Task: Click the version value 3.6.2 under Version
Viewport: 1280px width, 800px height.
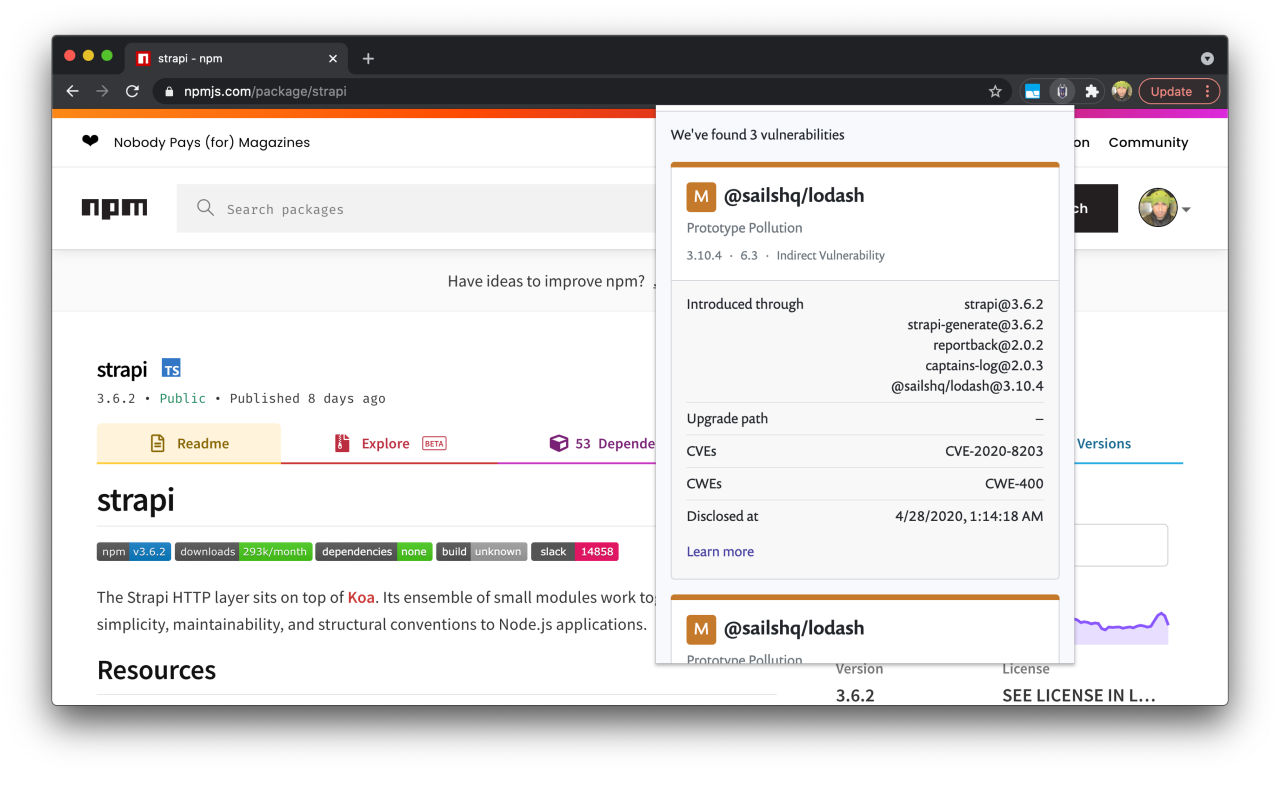Action: click(855, 694)
